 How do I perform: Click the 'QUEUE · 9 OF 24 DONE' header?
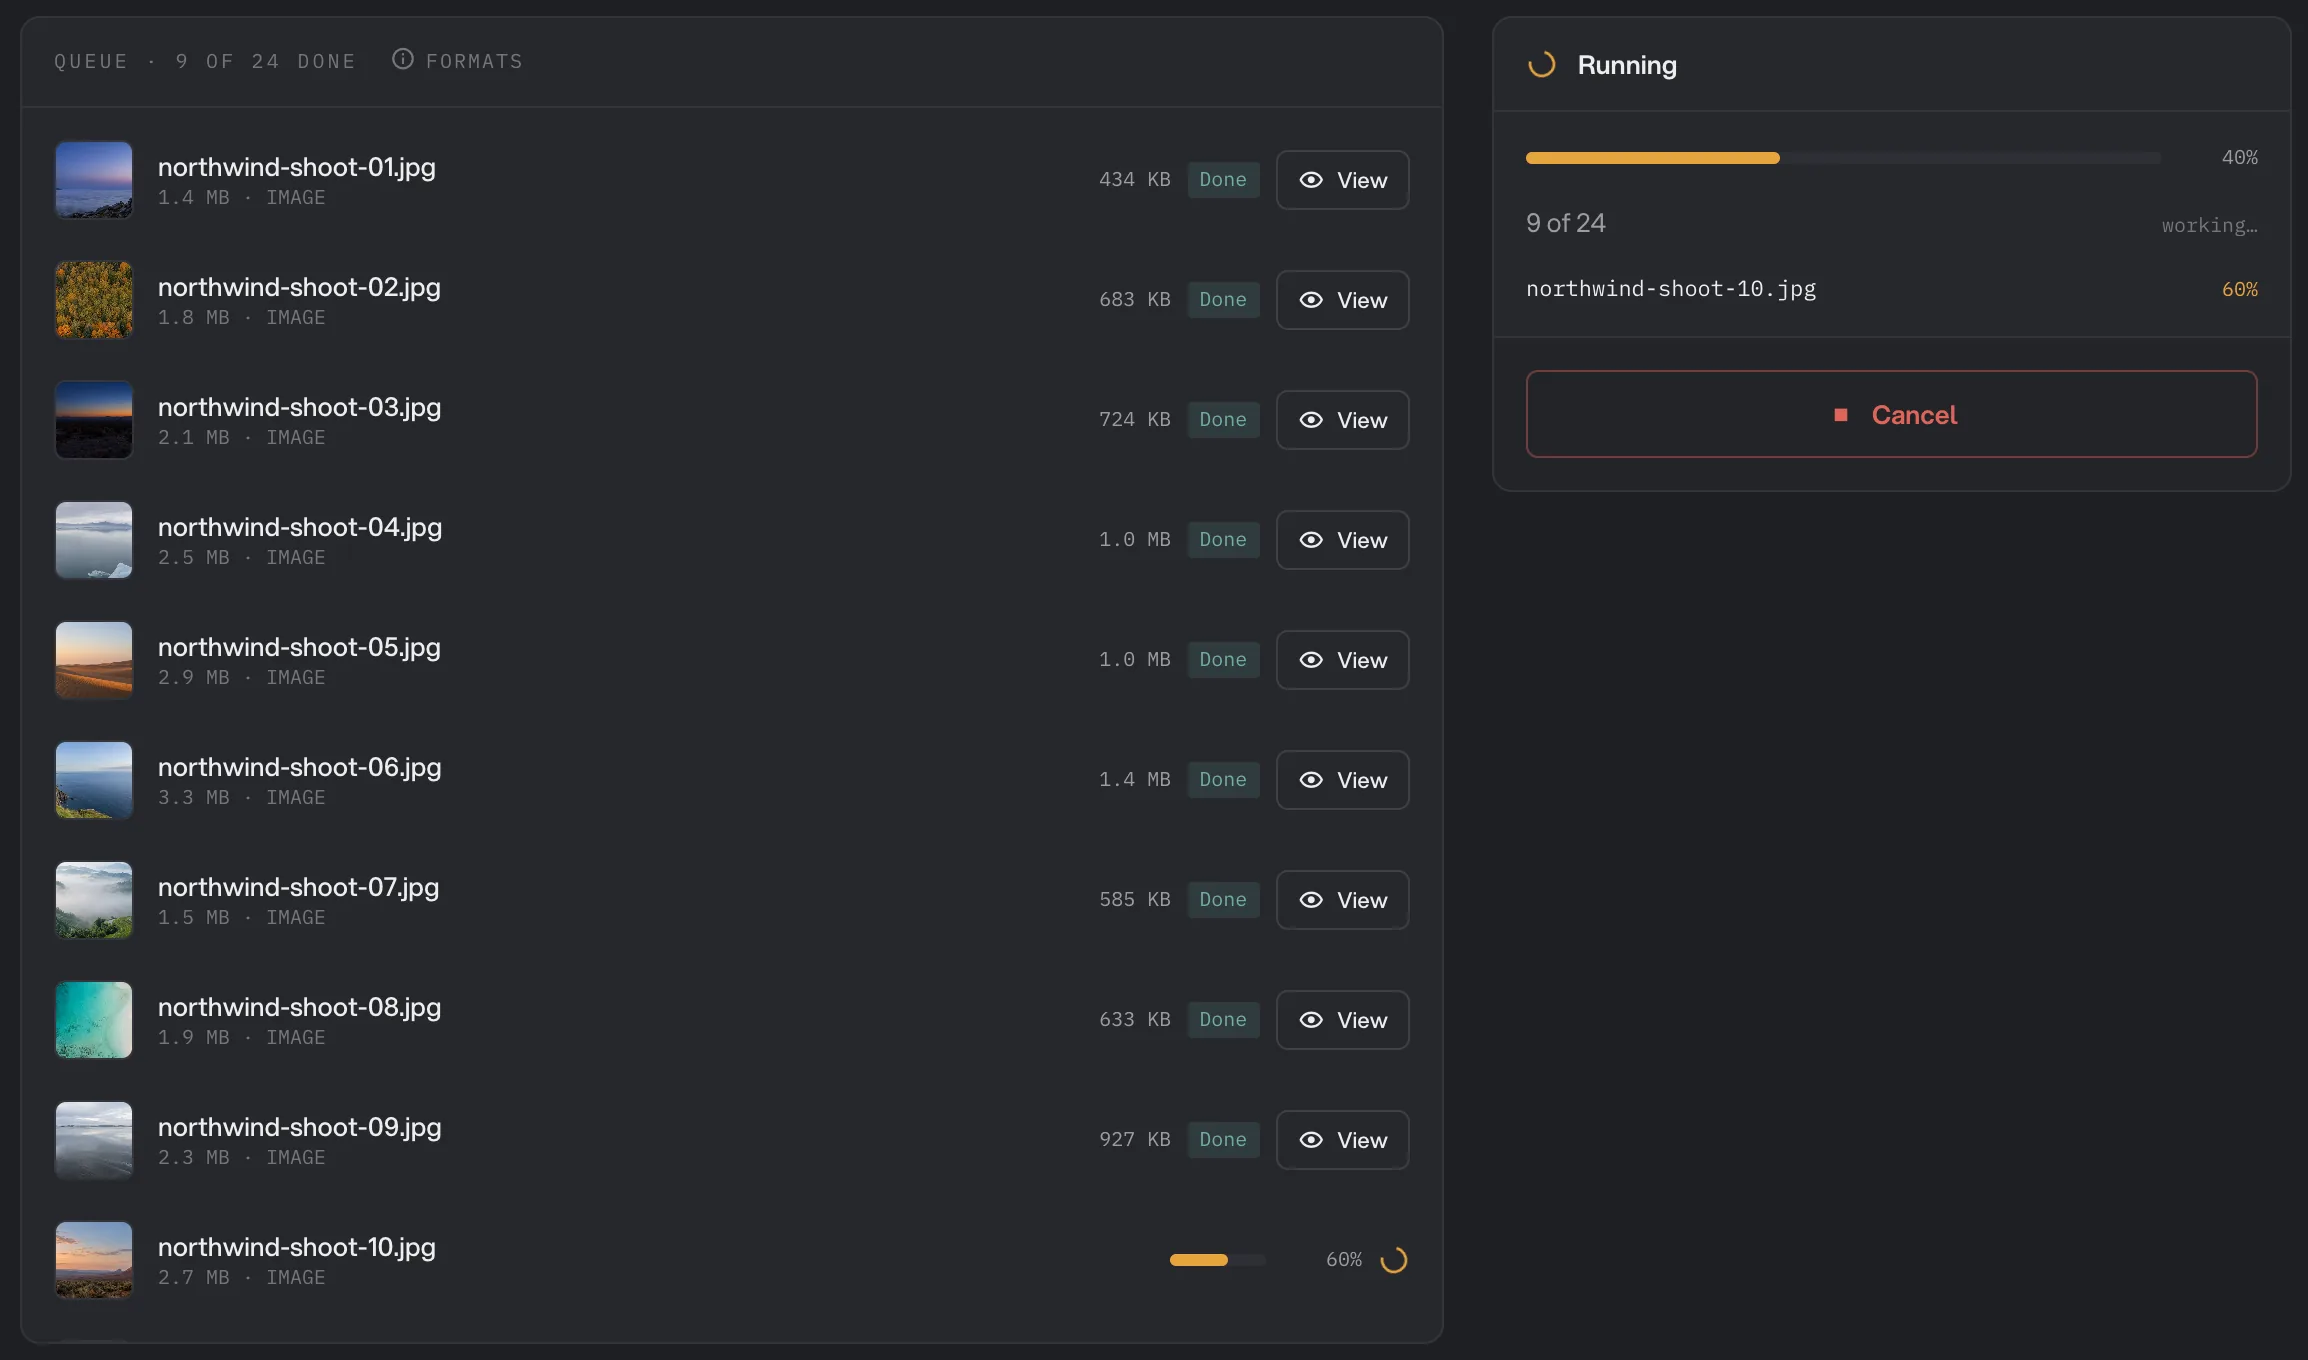(x=205, y=61)
